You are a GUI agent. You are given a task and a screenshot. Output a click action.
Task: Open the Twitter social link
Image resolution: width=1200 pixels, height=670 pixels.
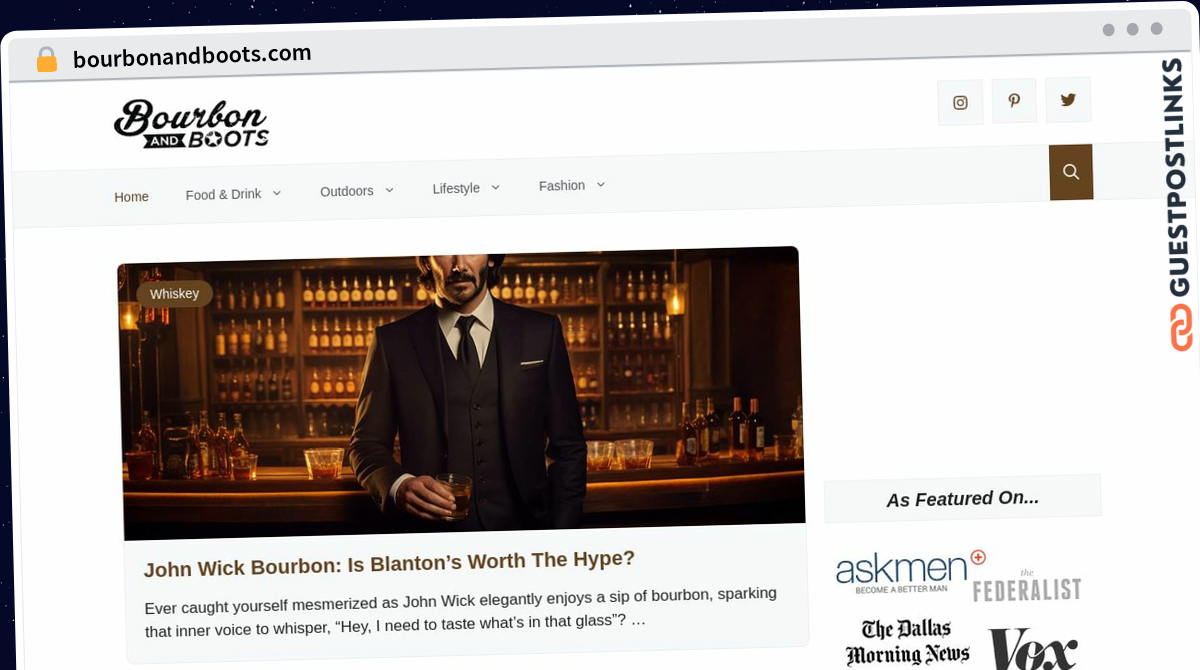pos(1068,99)
